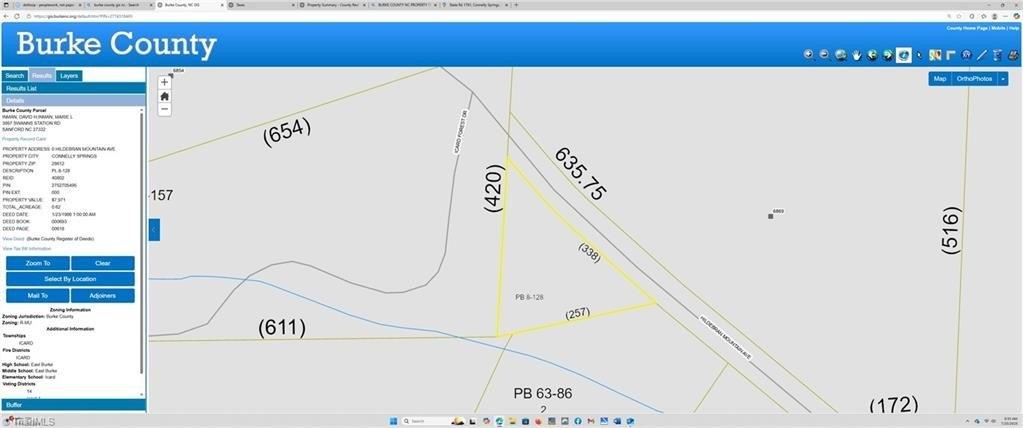Click the Adjoiners button
Viewport: 1023px width, 428px height.
click(x=102, y=296)
